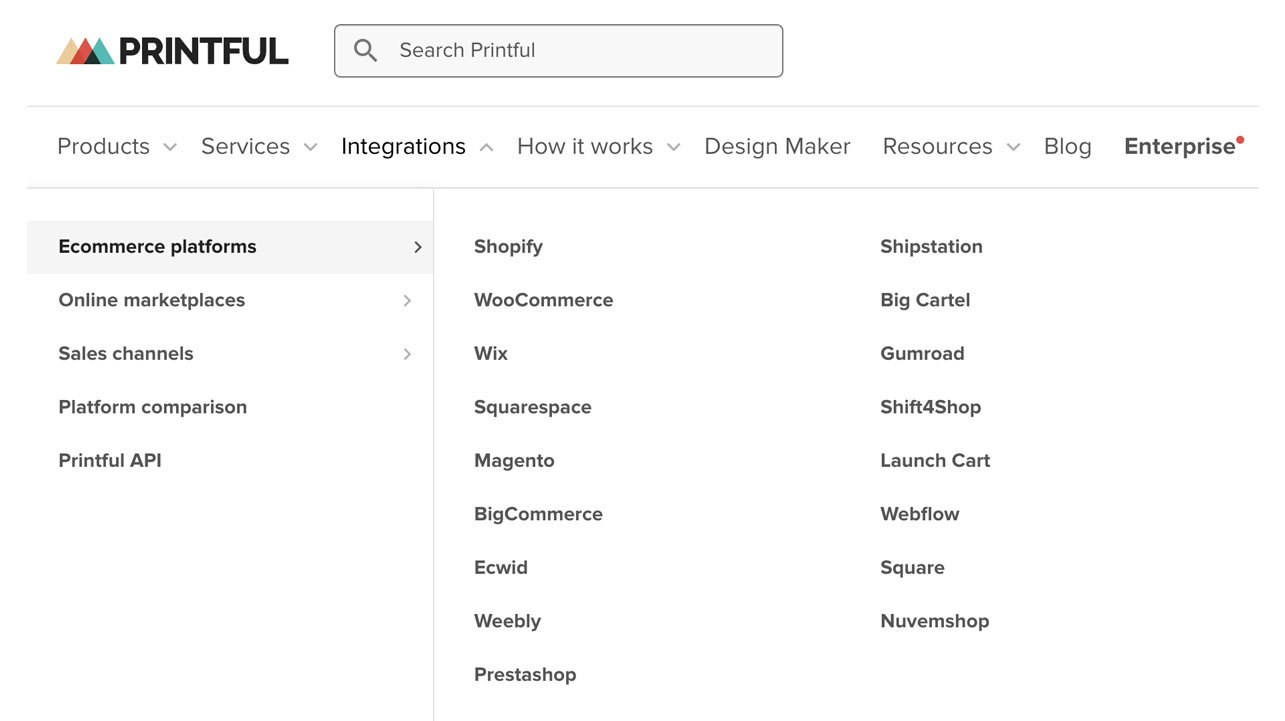Select the Shift4Shop integration
This screenshot has width=1285, height=721.
(930, 407)
